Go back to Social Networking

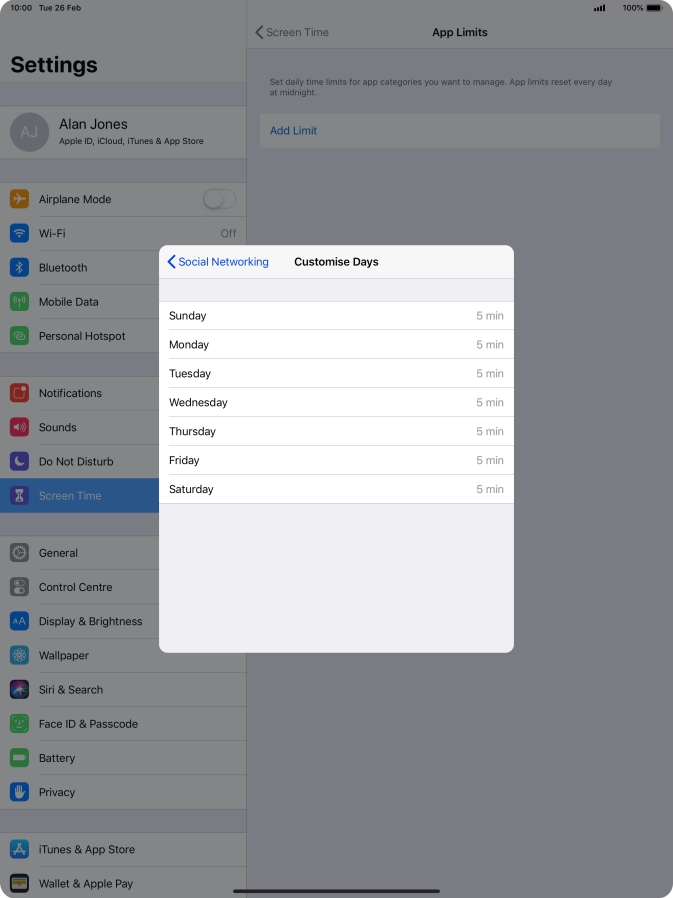(218, 262)
